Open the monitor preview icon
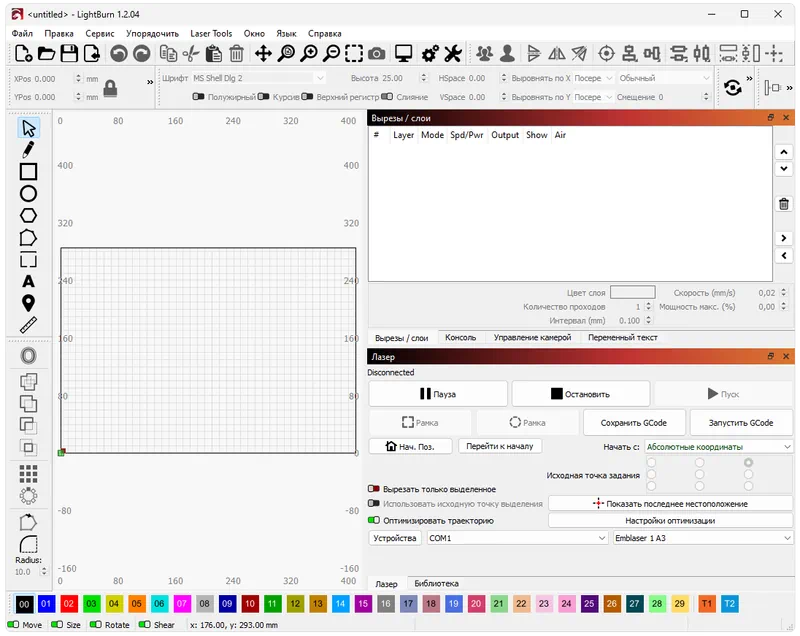 point(404,53)
